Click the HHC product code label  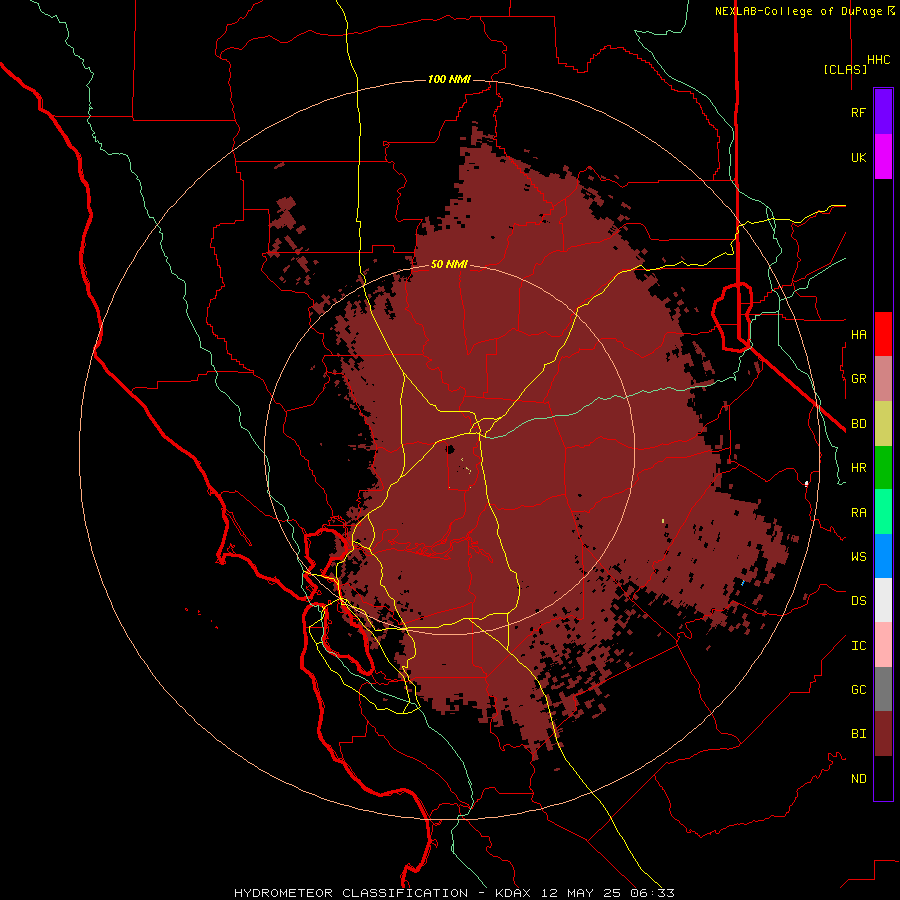tap(878, 60)
